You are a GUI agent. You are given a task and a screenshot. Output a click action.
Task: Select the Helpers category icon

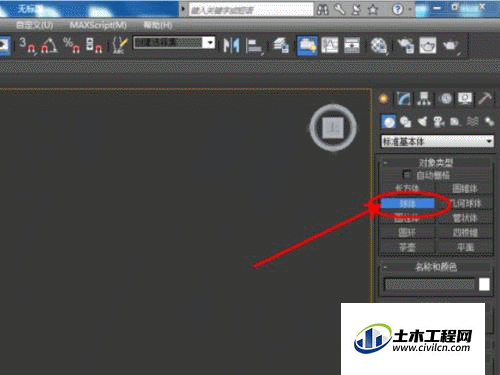[455, 122]
